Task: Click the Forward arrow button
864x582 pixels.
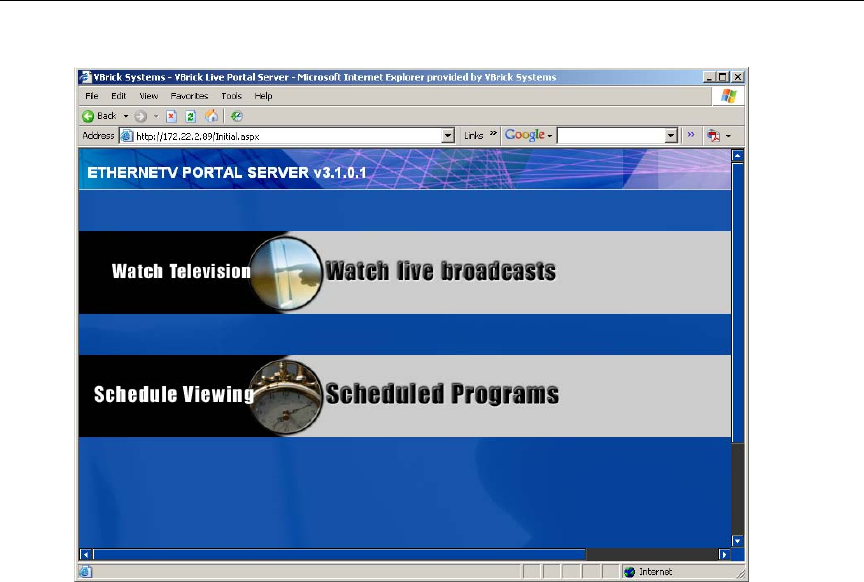Action: coord(141,116)
